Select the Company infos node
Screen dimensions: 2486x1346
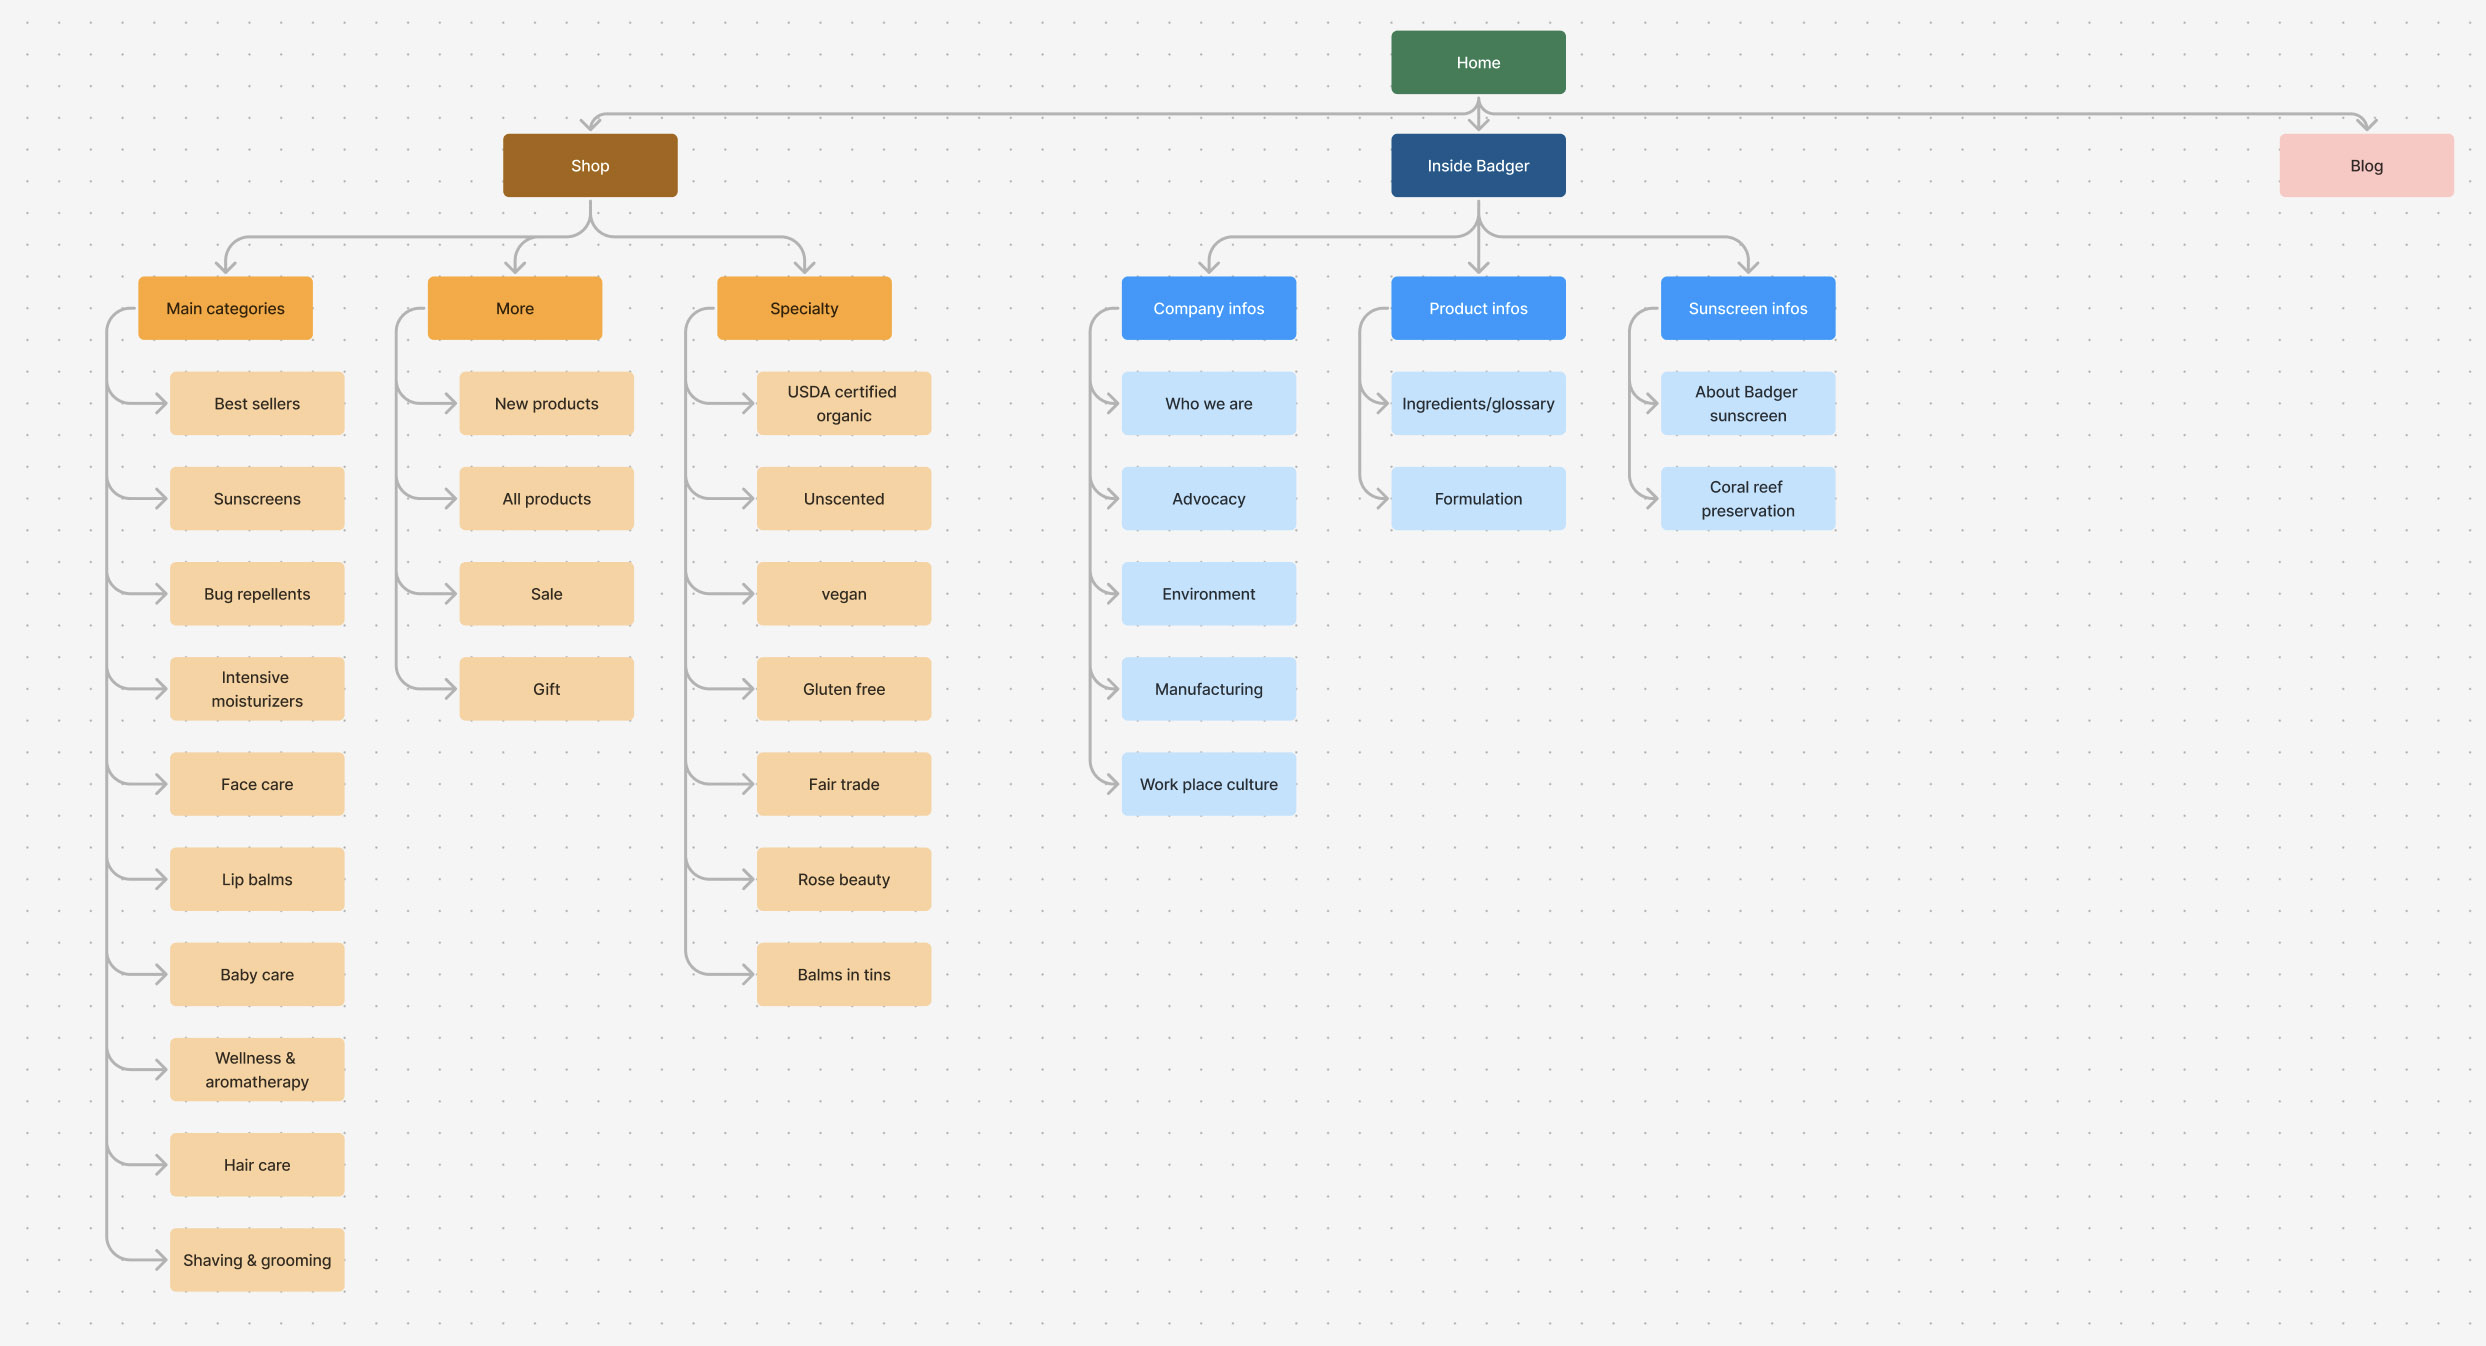1208,308
